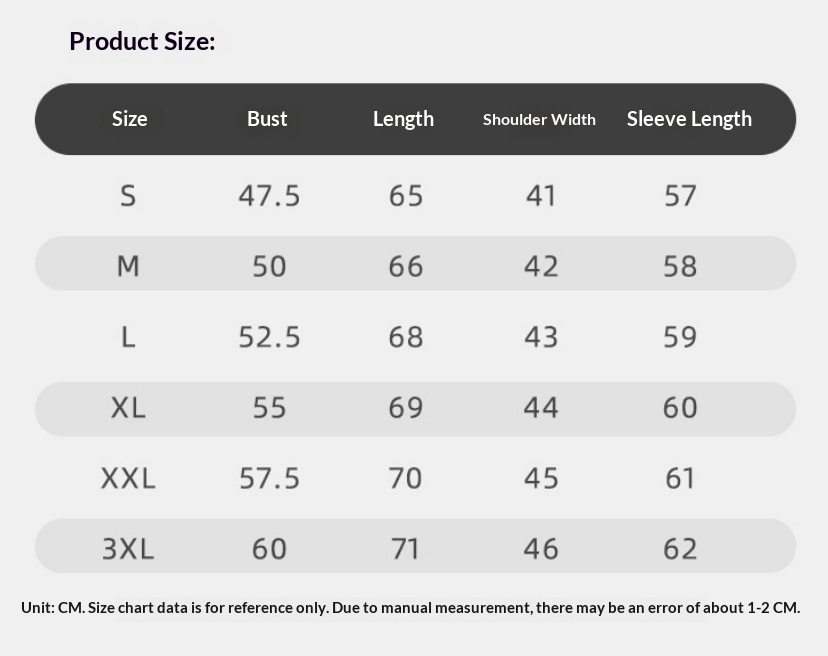Click the 47.5 bust value for size S
Image resolution: width=828 pixels, height=656 pixels.
coord(269,195)
